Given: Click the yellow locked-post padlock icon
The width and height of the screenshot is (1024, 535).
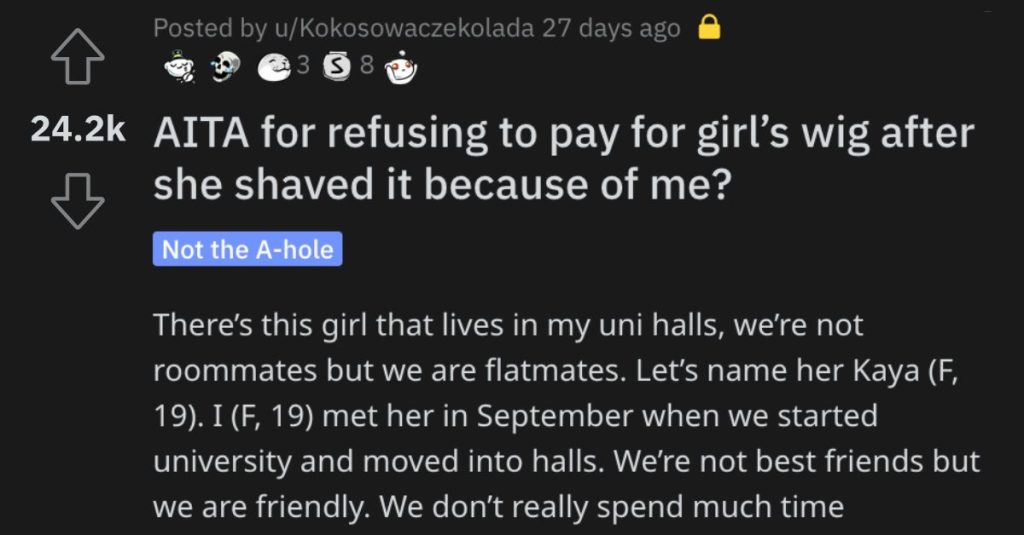Looking at the screenshot, I should click(x=709, y=28).
